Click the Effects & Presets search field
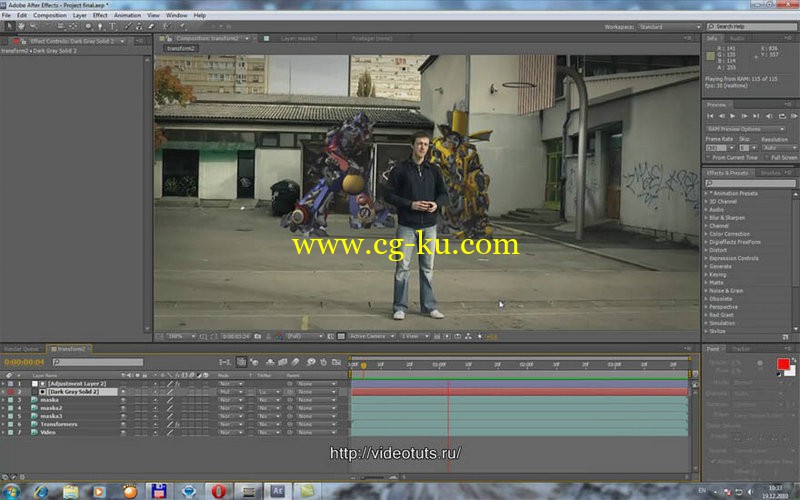 coord(750,183)
